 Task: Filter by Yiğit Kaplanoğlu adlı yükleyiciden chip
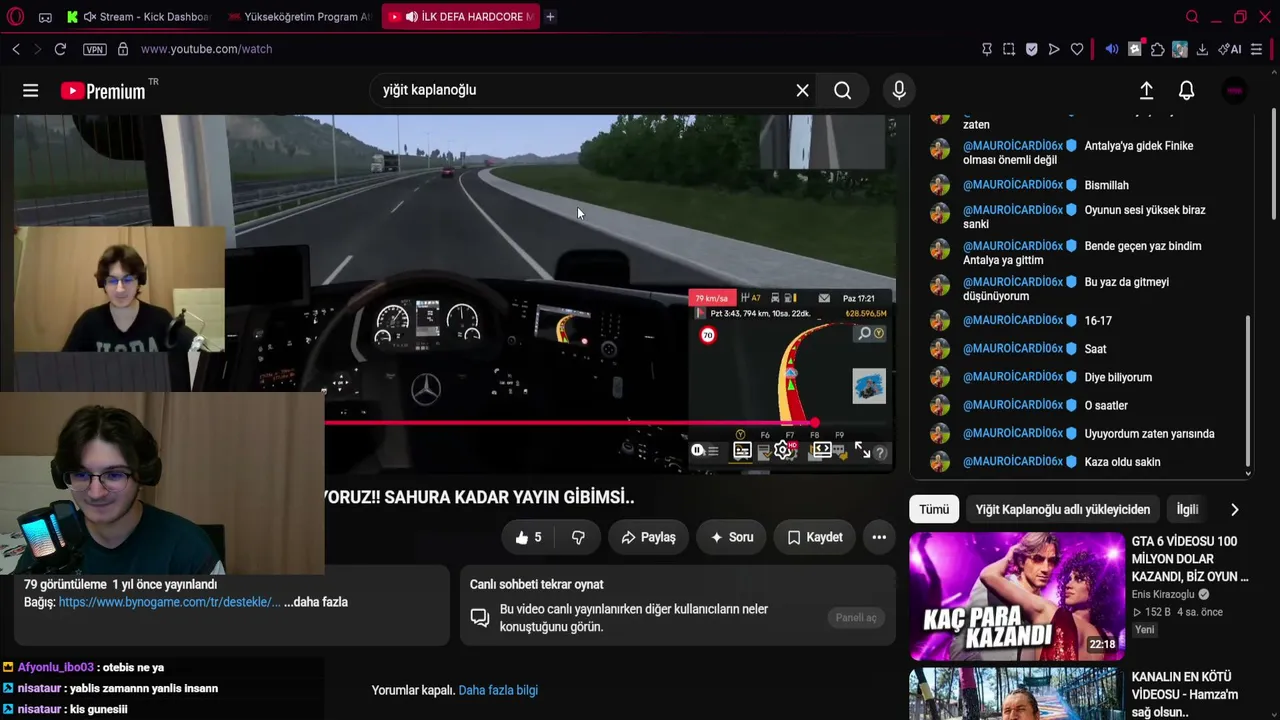click(1063, 509)
